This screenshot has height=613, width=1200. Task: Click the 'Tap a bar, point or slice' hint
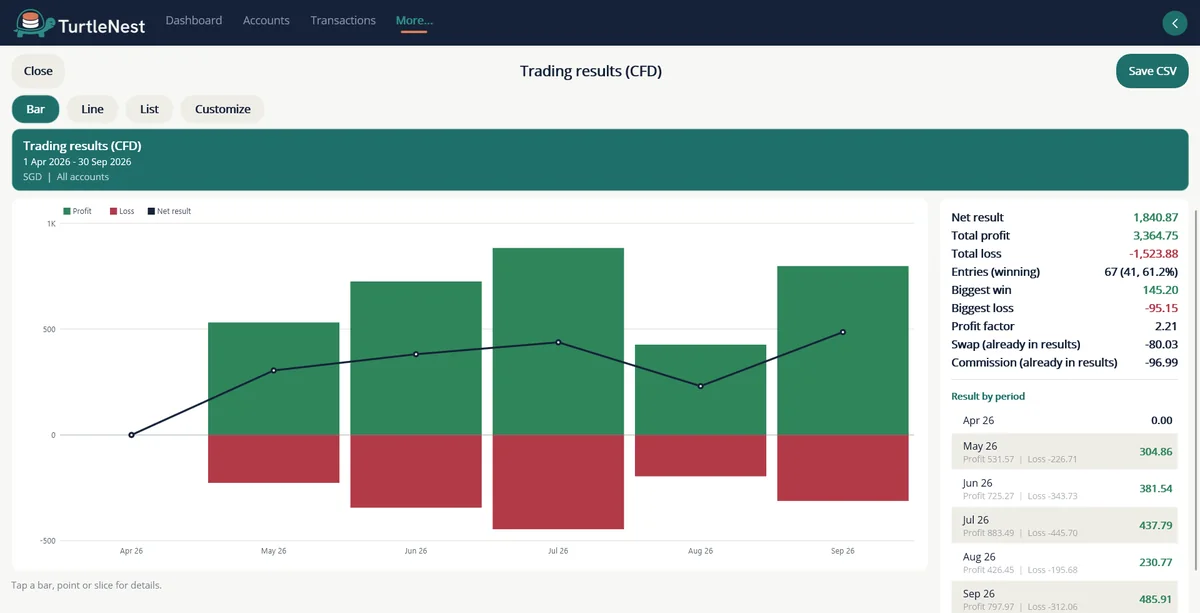[86, 585]
